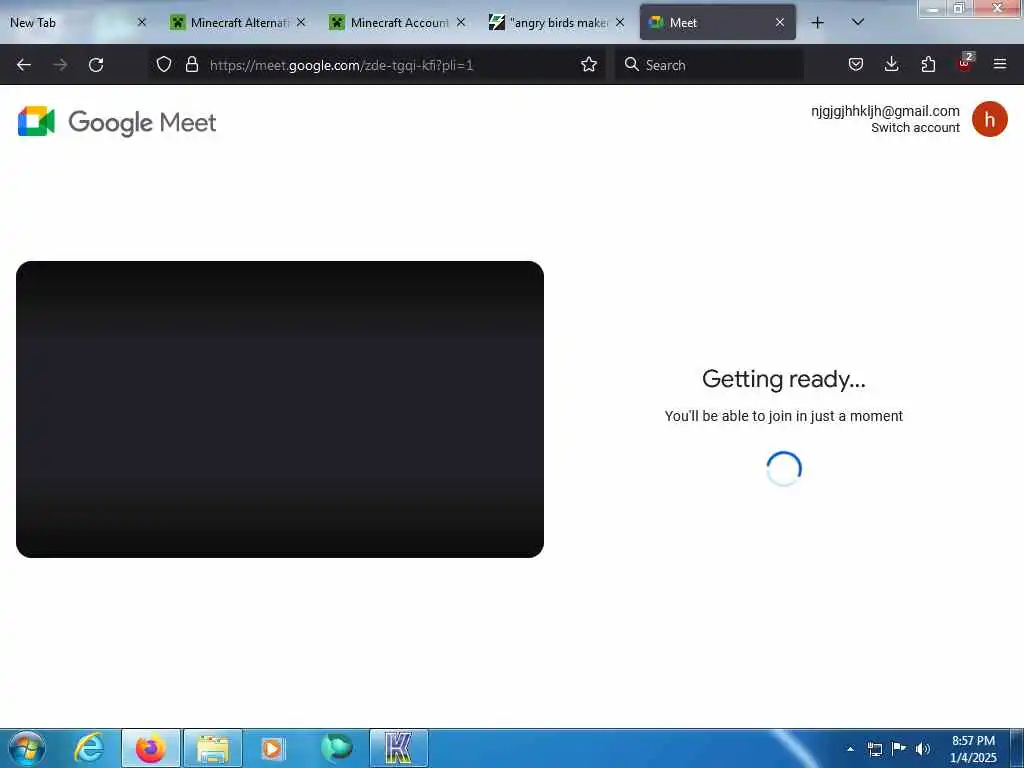The image size is (1024, 768).
Task: Bookmark this page with the star icon
Action: 588,64
